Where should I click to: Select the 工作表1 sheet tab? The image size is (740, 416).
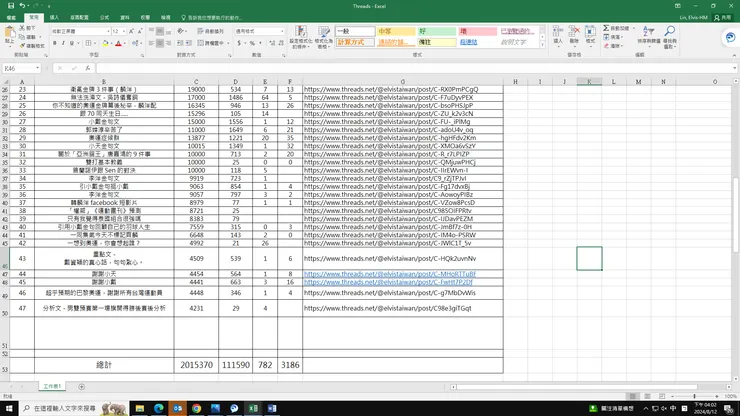[52, 386]
